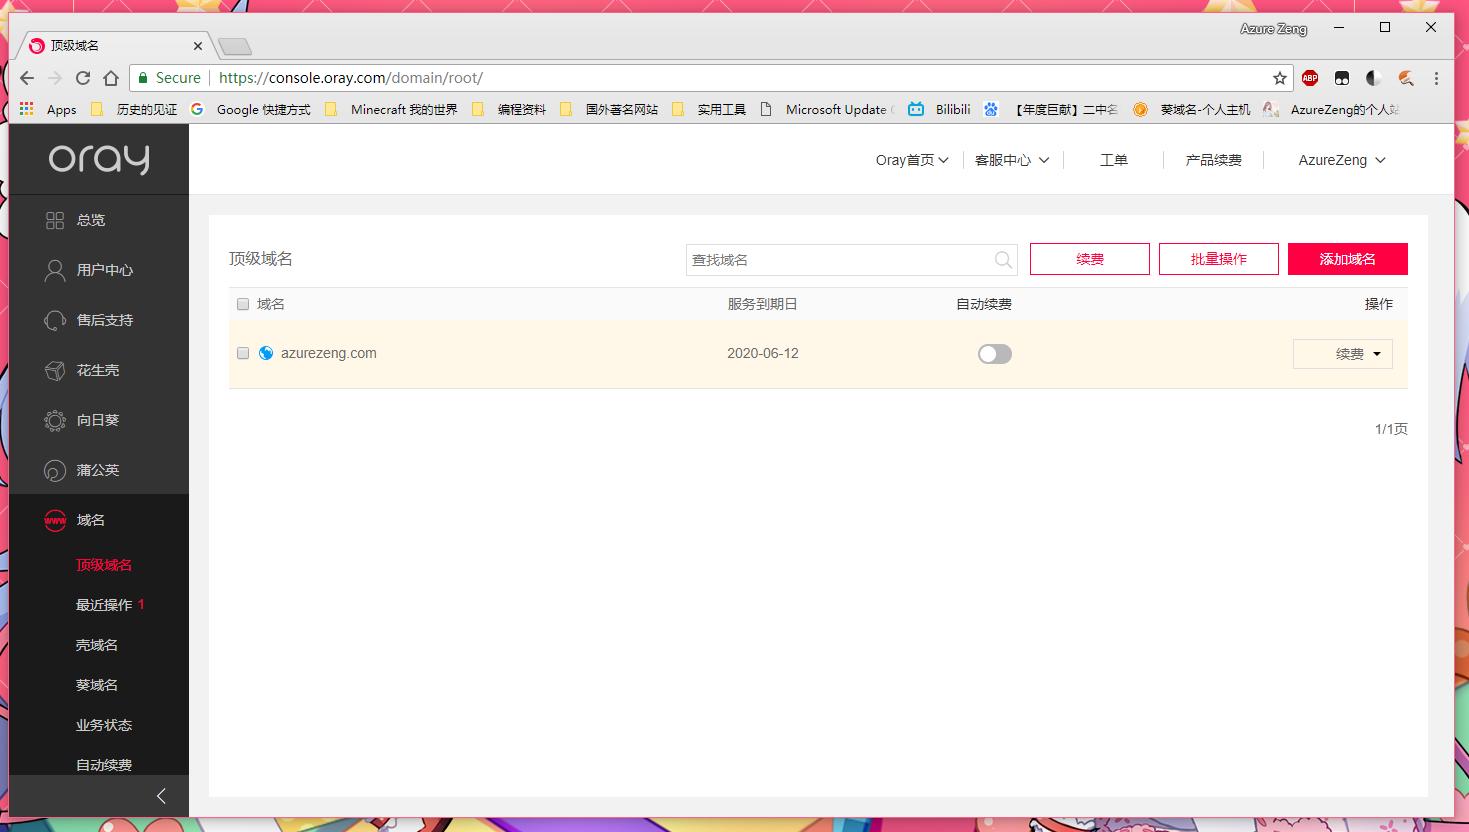Click the browser address bar URL
This screenshot has height=832, width=1469.
[351, 78]
